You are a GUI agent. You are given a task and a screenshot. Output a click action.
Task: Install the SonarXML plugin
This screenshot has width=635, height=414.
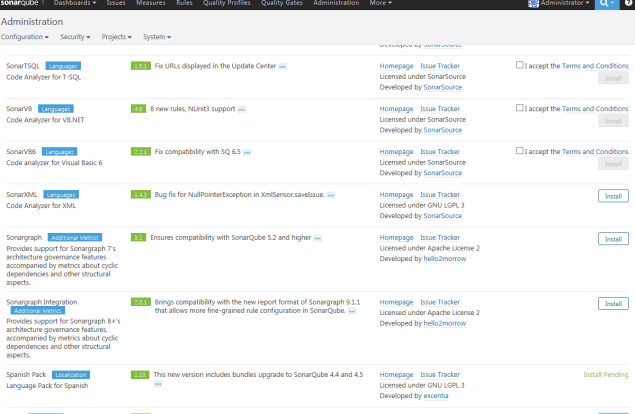click(613, 196)
